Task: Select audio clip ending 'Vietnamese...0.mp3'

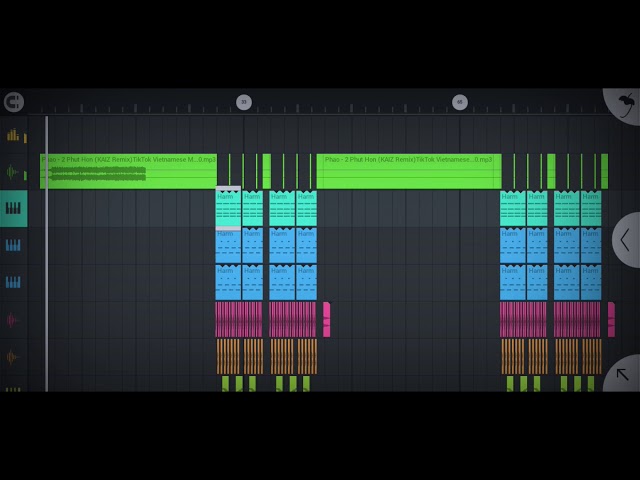Action: pyautogui.click(x=409, y=171)
